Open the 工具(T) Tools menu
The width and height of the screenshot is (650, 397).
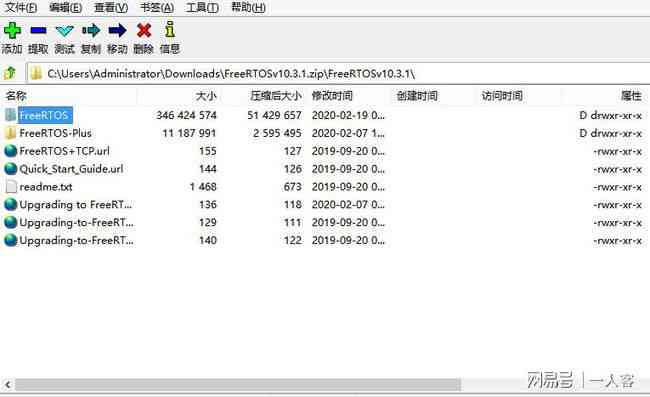pos(202,7)
